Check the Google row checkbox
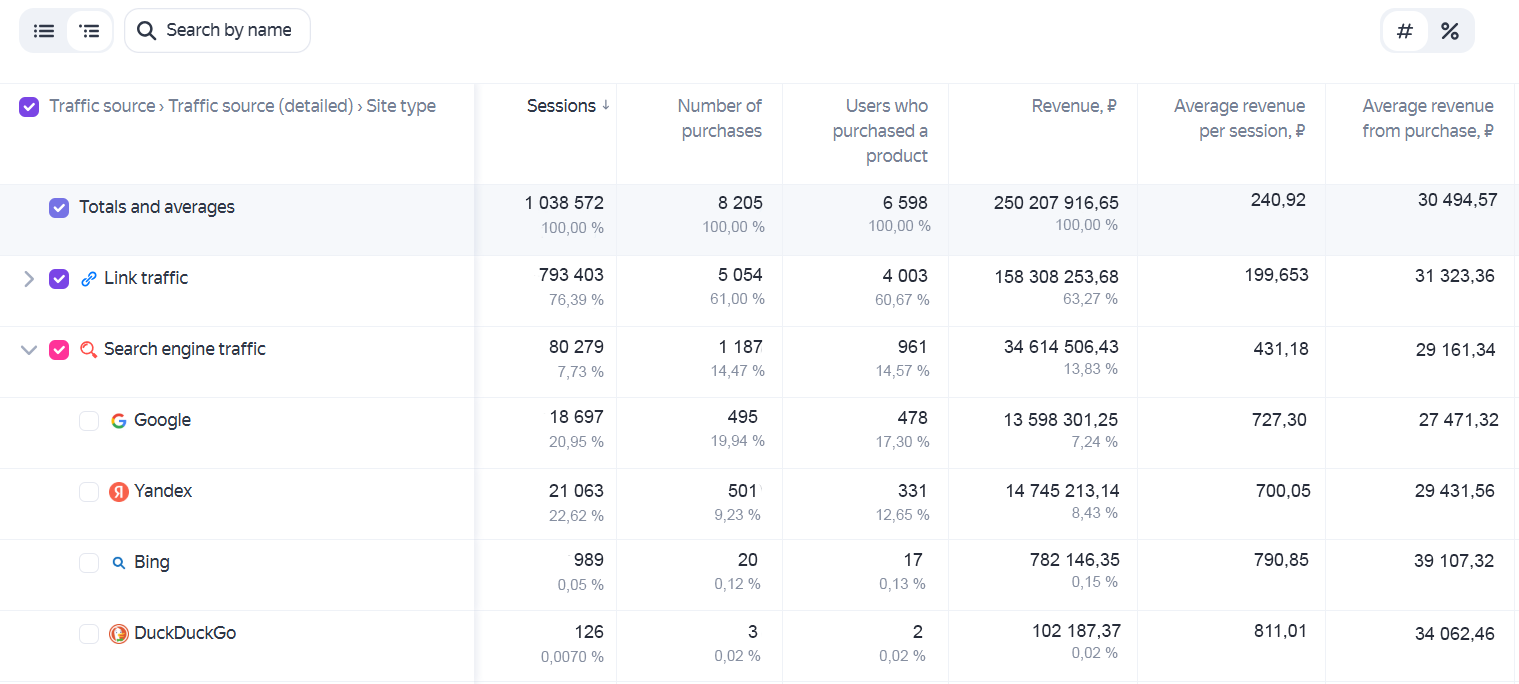The width and height of the screenshot is (1519, 684). click(89, 421)
